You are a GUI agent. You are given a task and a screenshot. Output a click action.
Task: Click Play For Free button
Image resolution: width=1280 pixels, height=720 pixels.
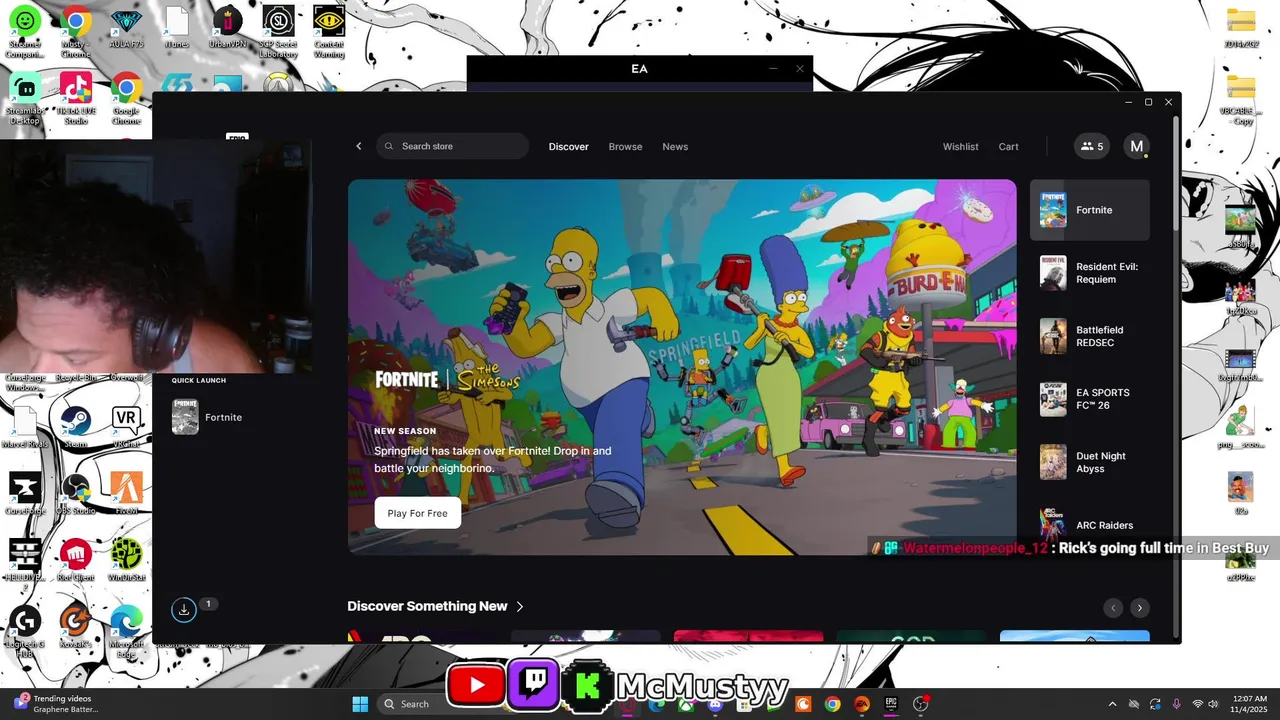(417, 513)
